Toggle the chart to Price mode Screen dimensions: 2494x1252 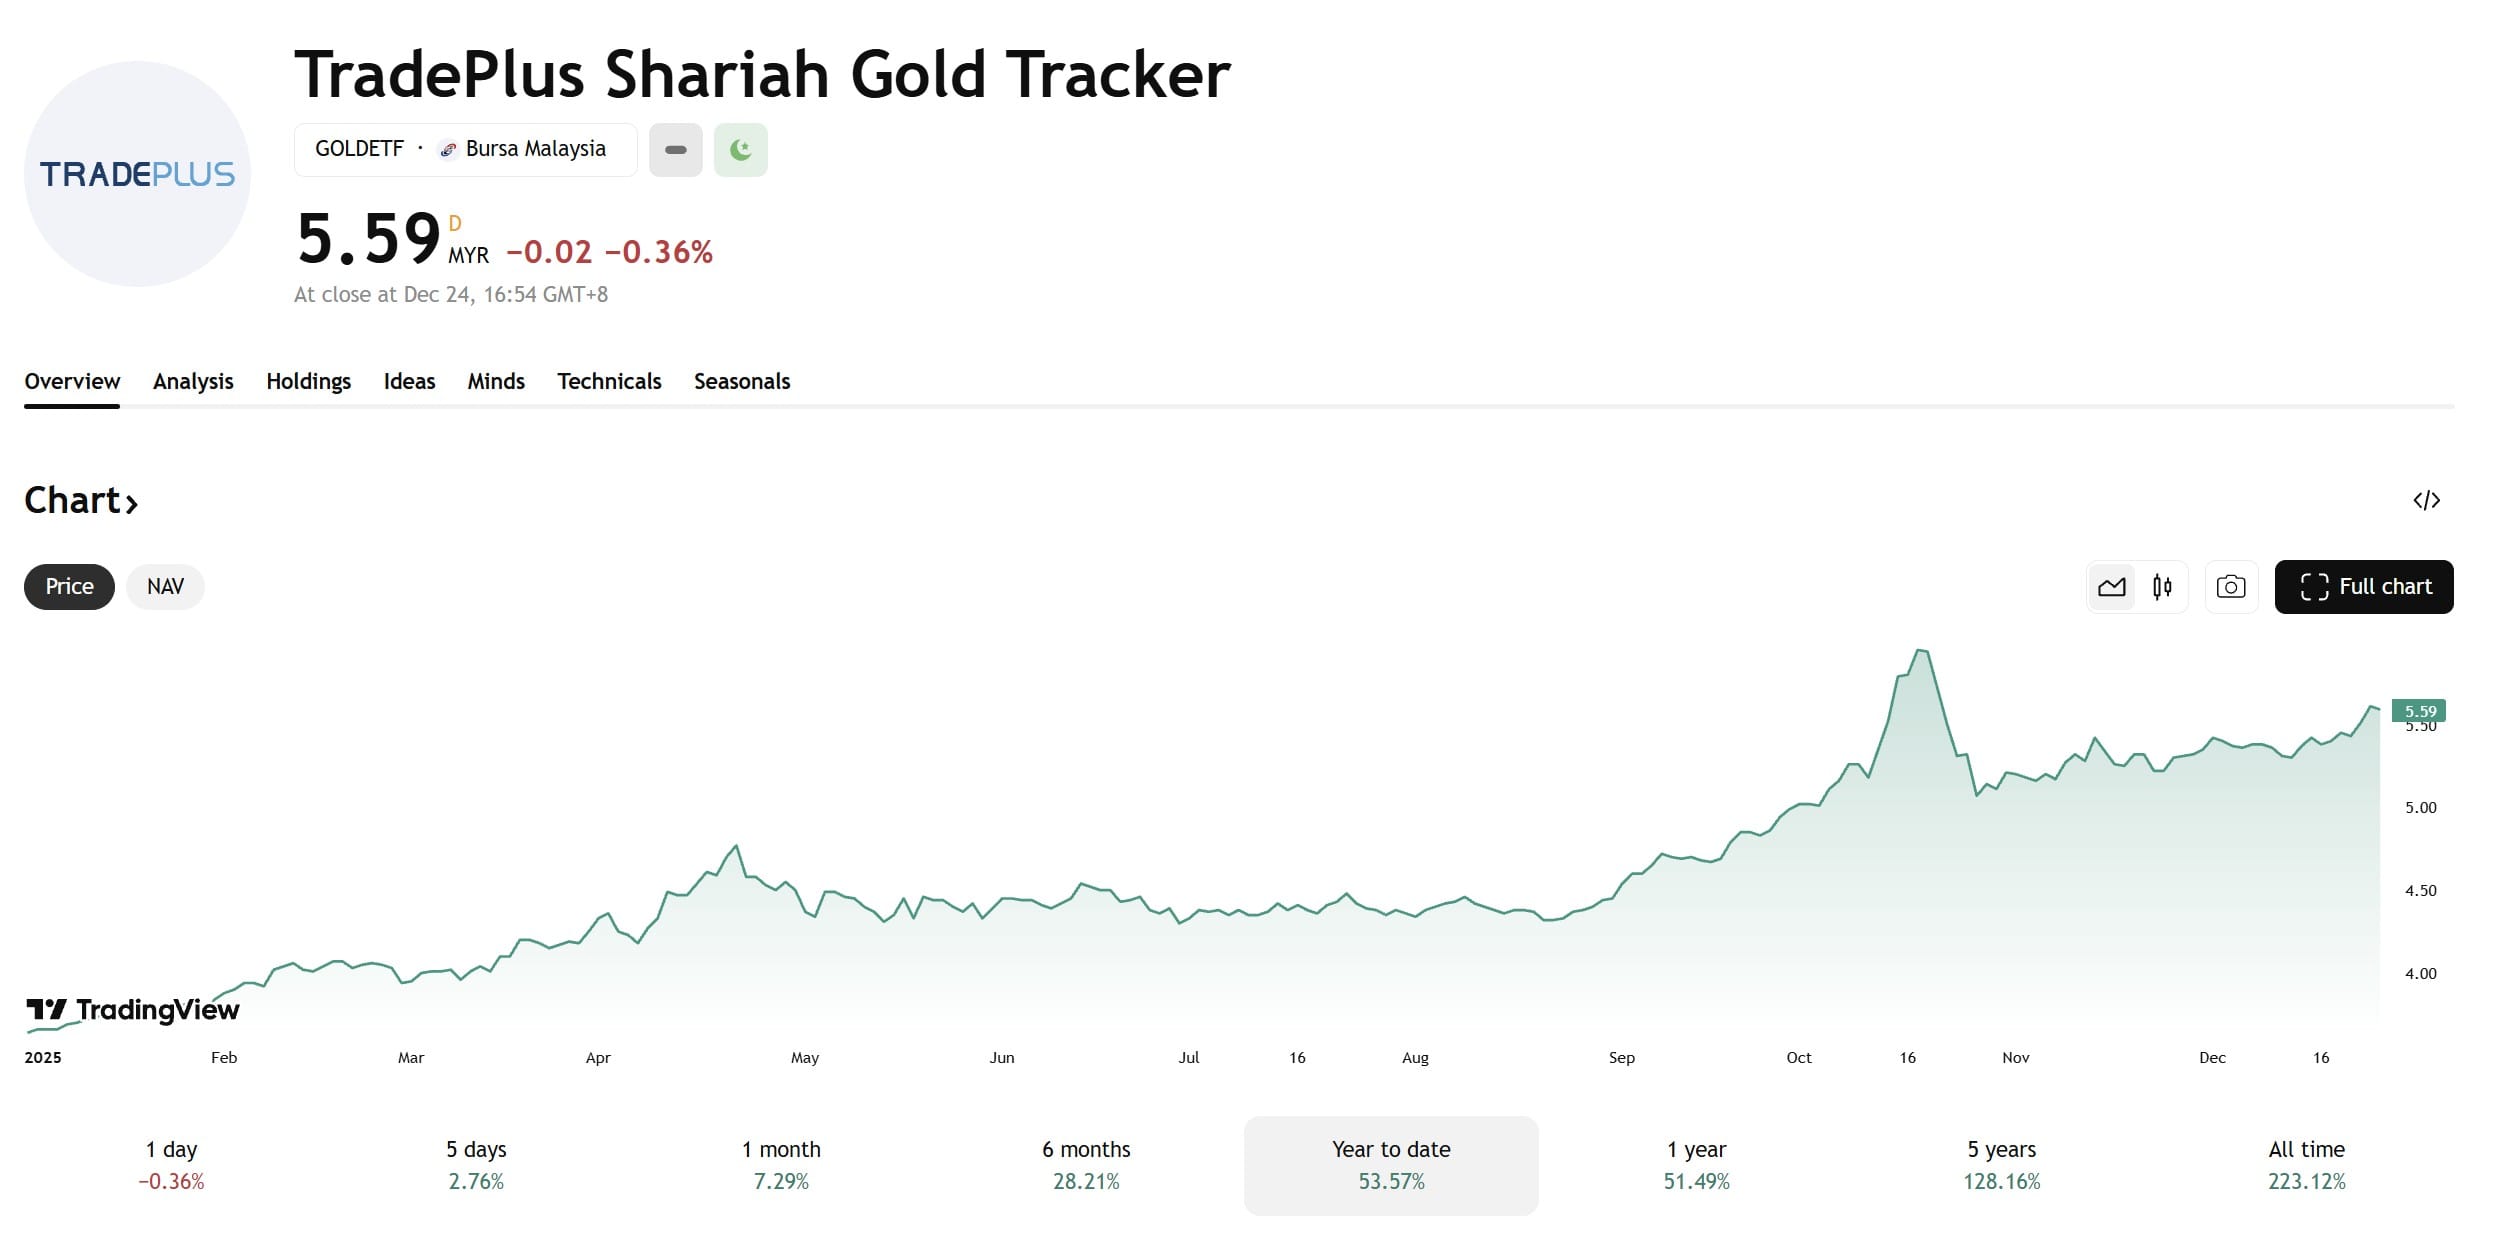[x=69, y=587]
